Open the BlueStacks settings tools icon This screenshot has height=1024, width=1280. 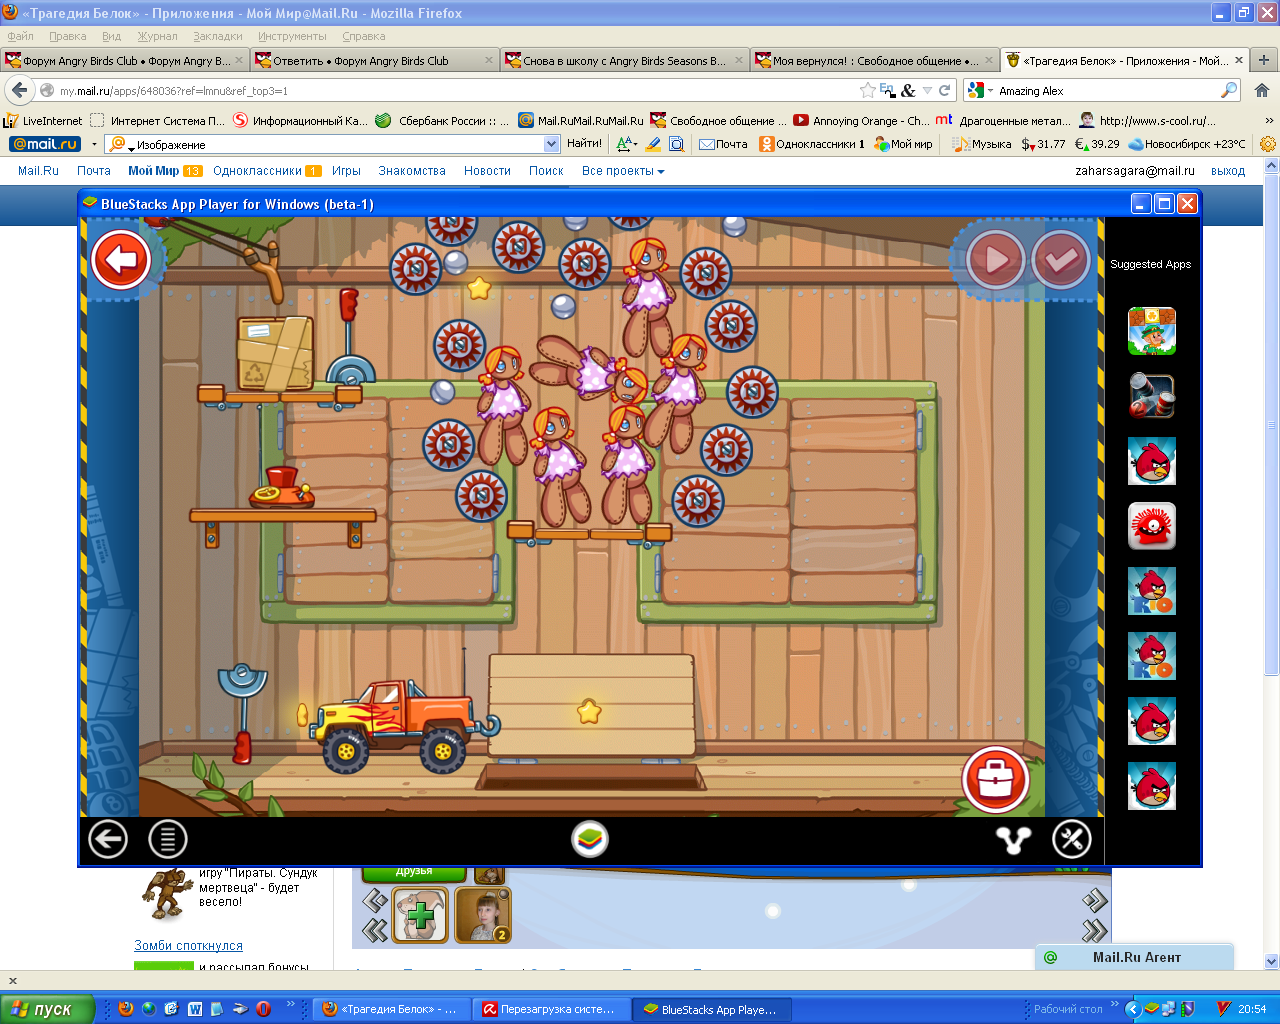[1072, 839]
